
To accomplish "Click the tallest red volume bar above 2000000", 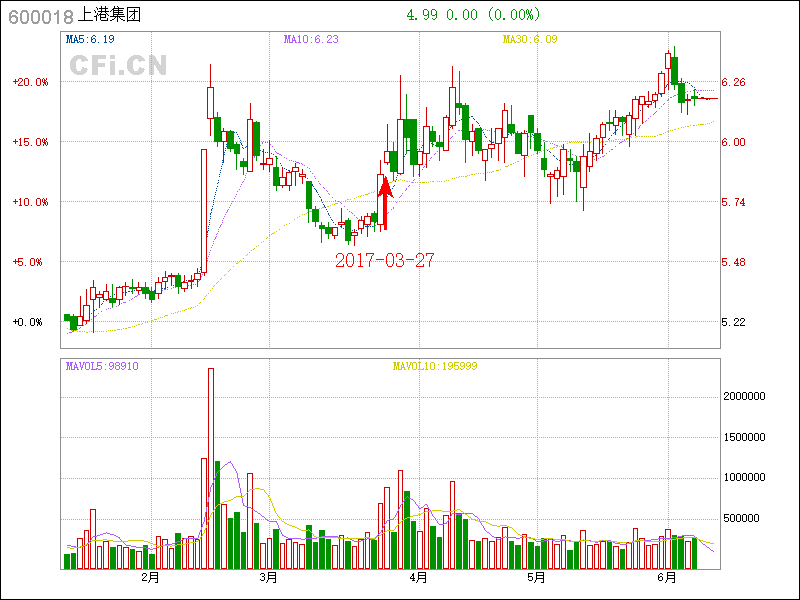I will click(x=211, y=468).
